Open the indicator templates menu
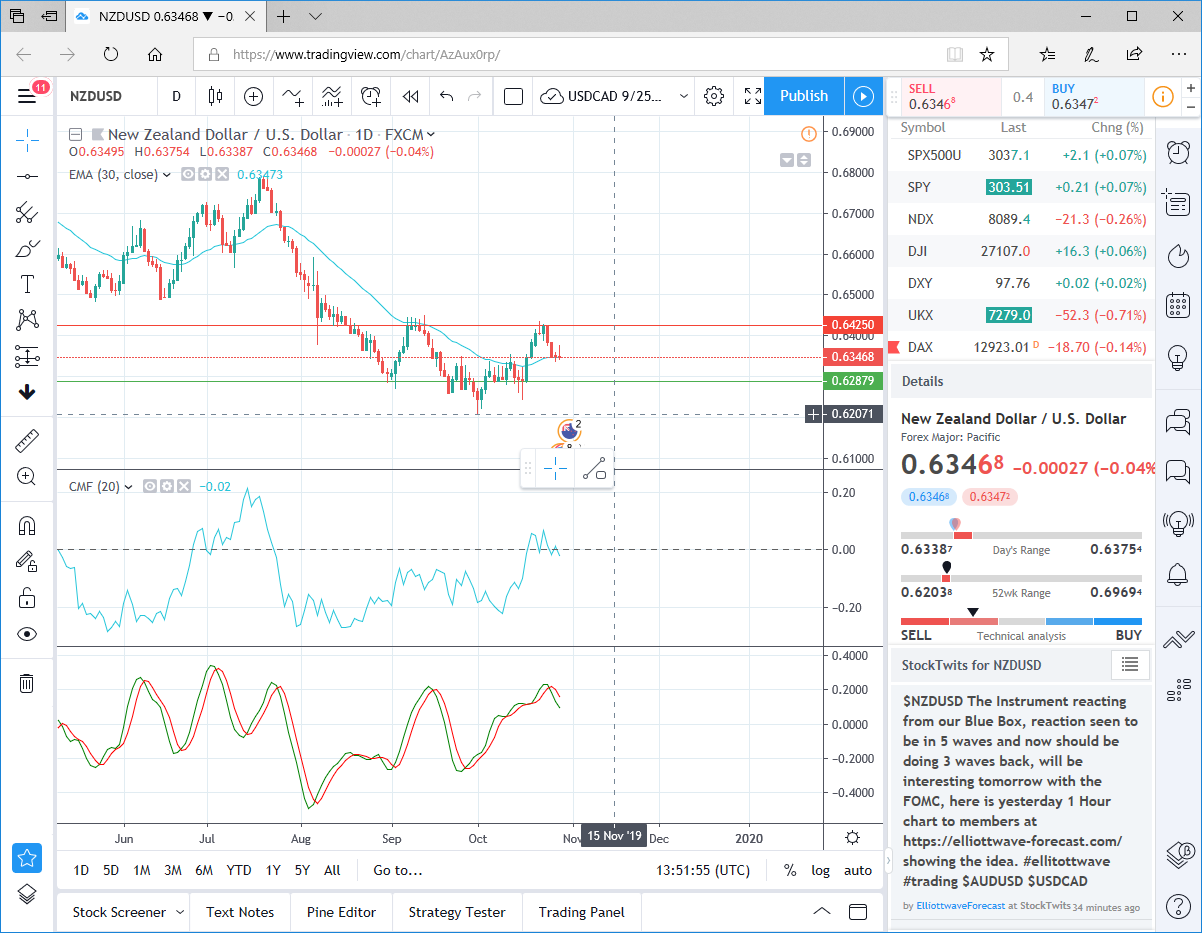Screen dimensions: 1202x933 (x=332, y=96)
